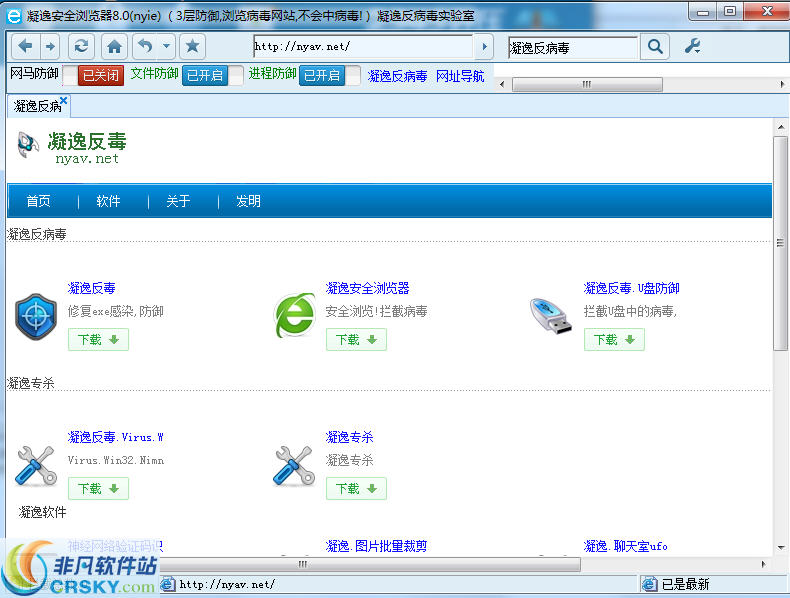
Task: Toggle the 进程防御 switch showing 已开启
Action: point(330,76)
